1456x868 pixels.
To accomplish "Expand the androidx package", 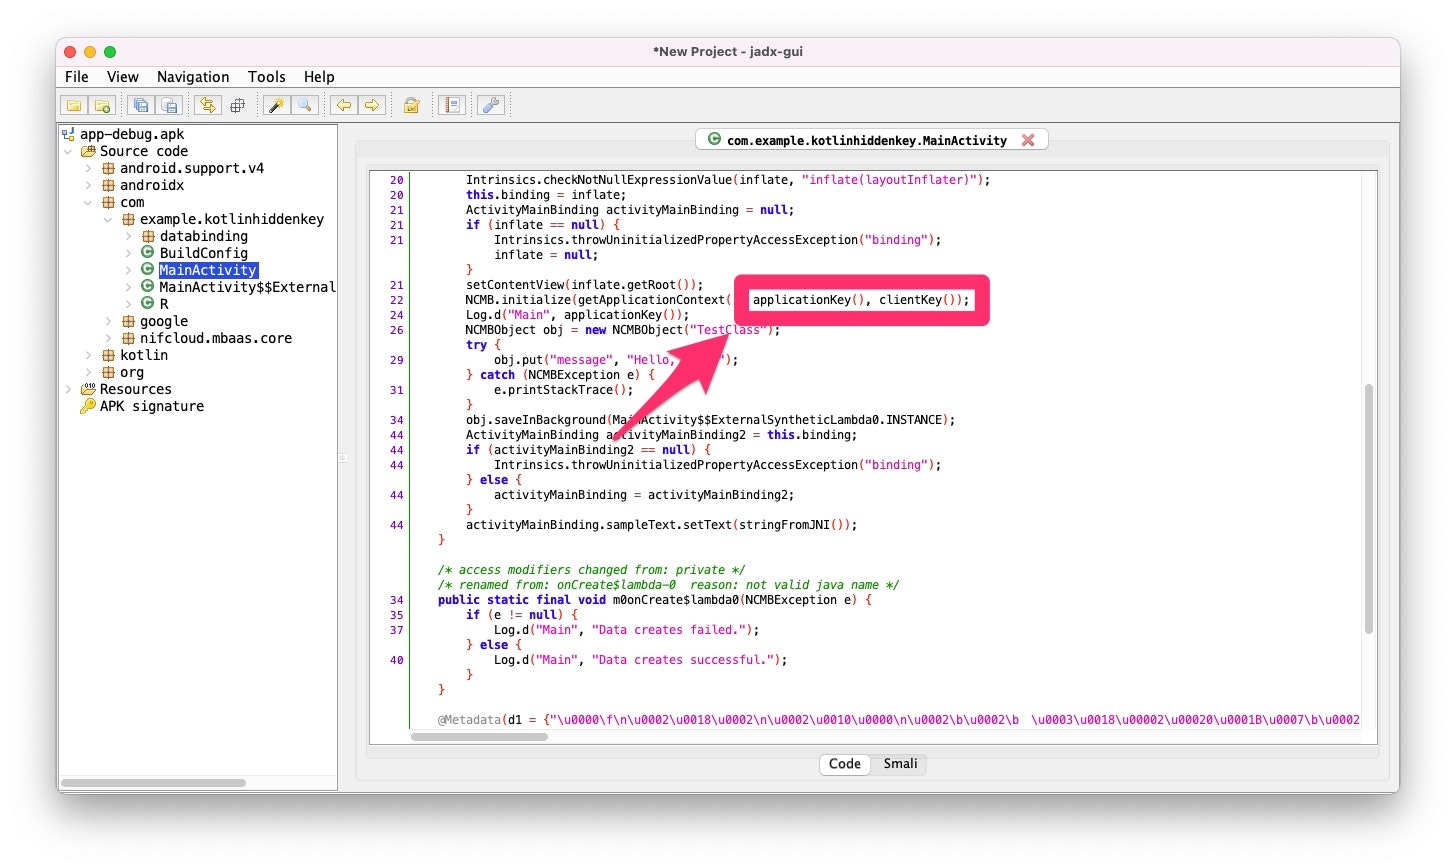I will (88, 186).
